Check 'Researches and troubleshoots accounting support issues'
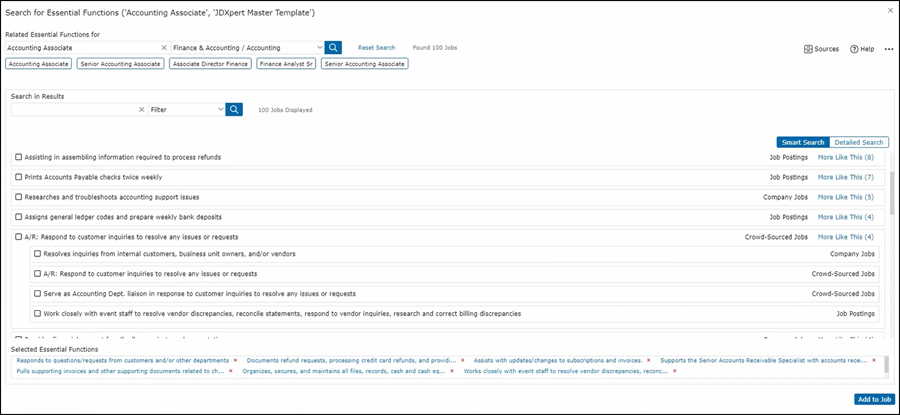Viewport: 900px width, 415px height. pos(18,197)
